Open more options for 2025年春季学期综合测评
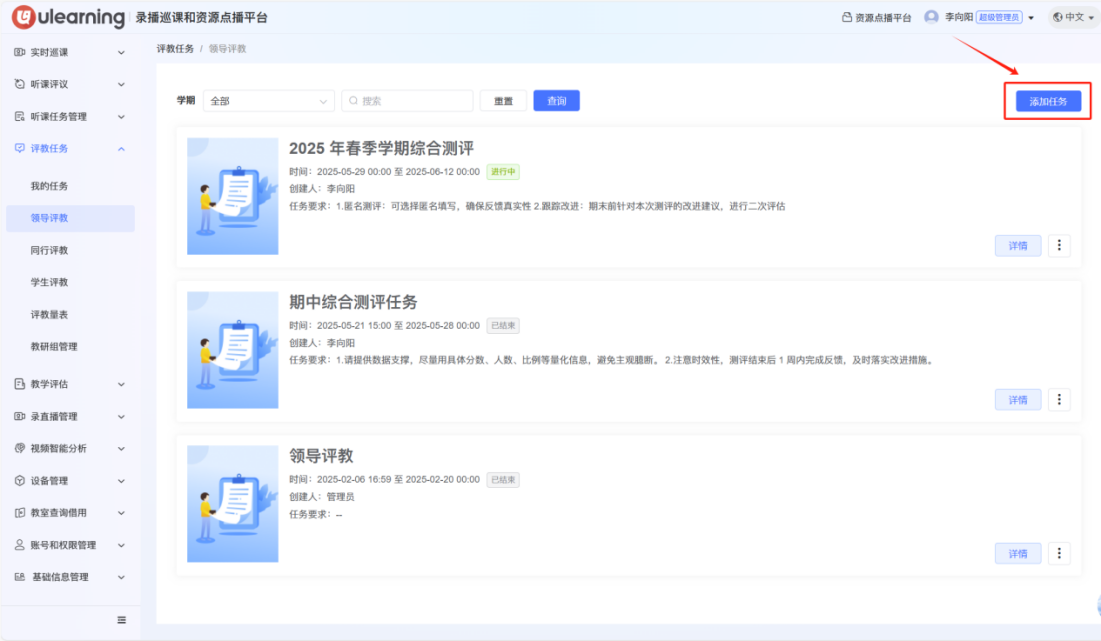The height and width of the screenshot is (641, 1101). (1059, 246)
